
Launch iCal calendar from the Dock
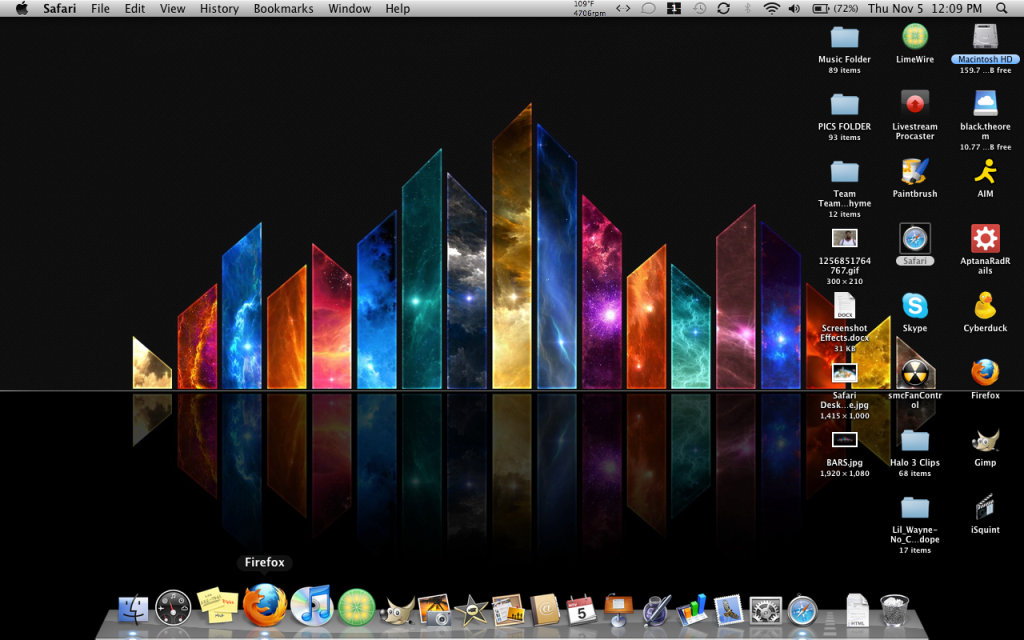click(581, 611)
